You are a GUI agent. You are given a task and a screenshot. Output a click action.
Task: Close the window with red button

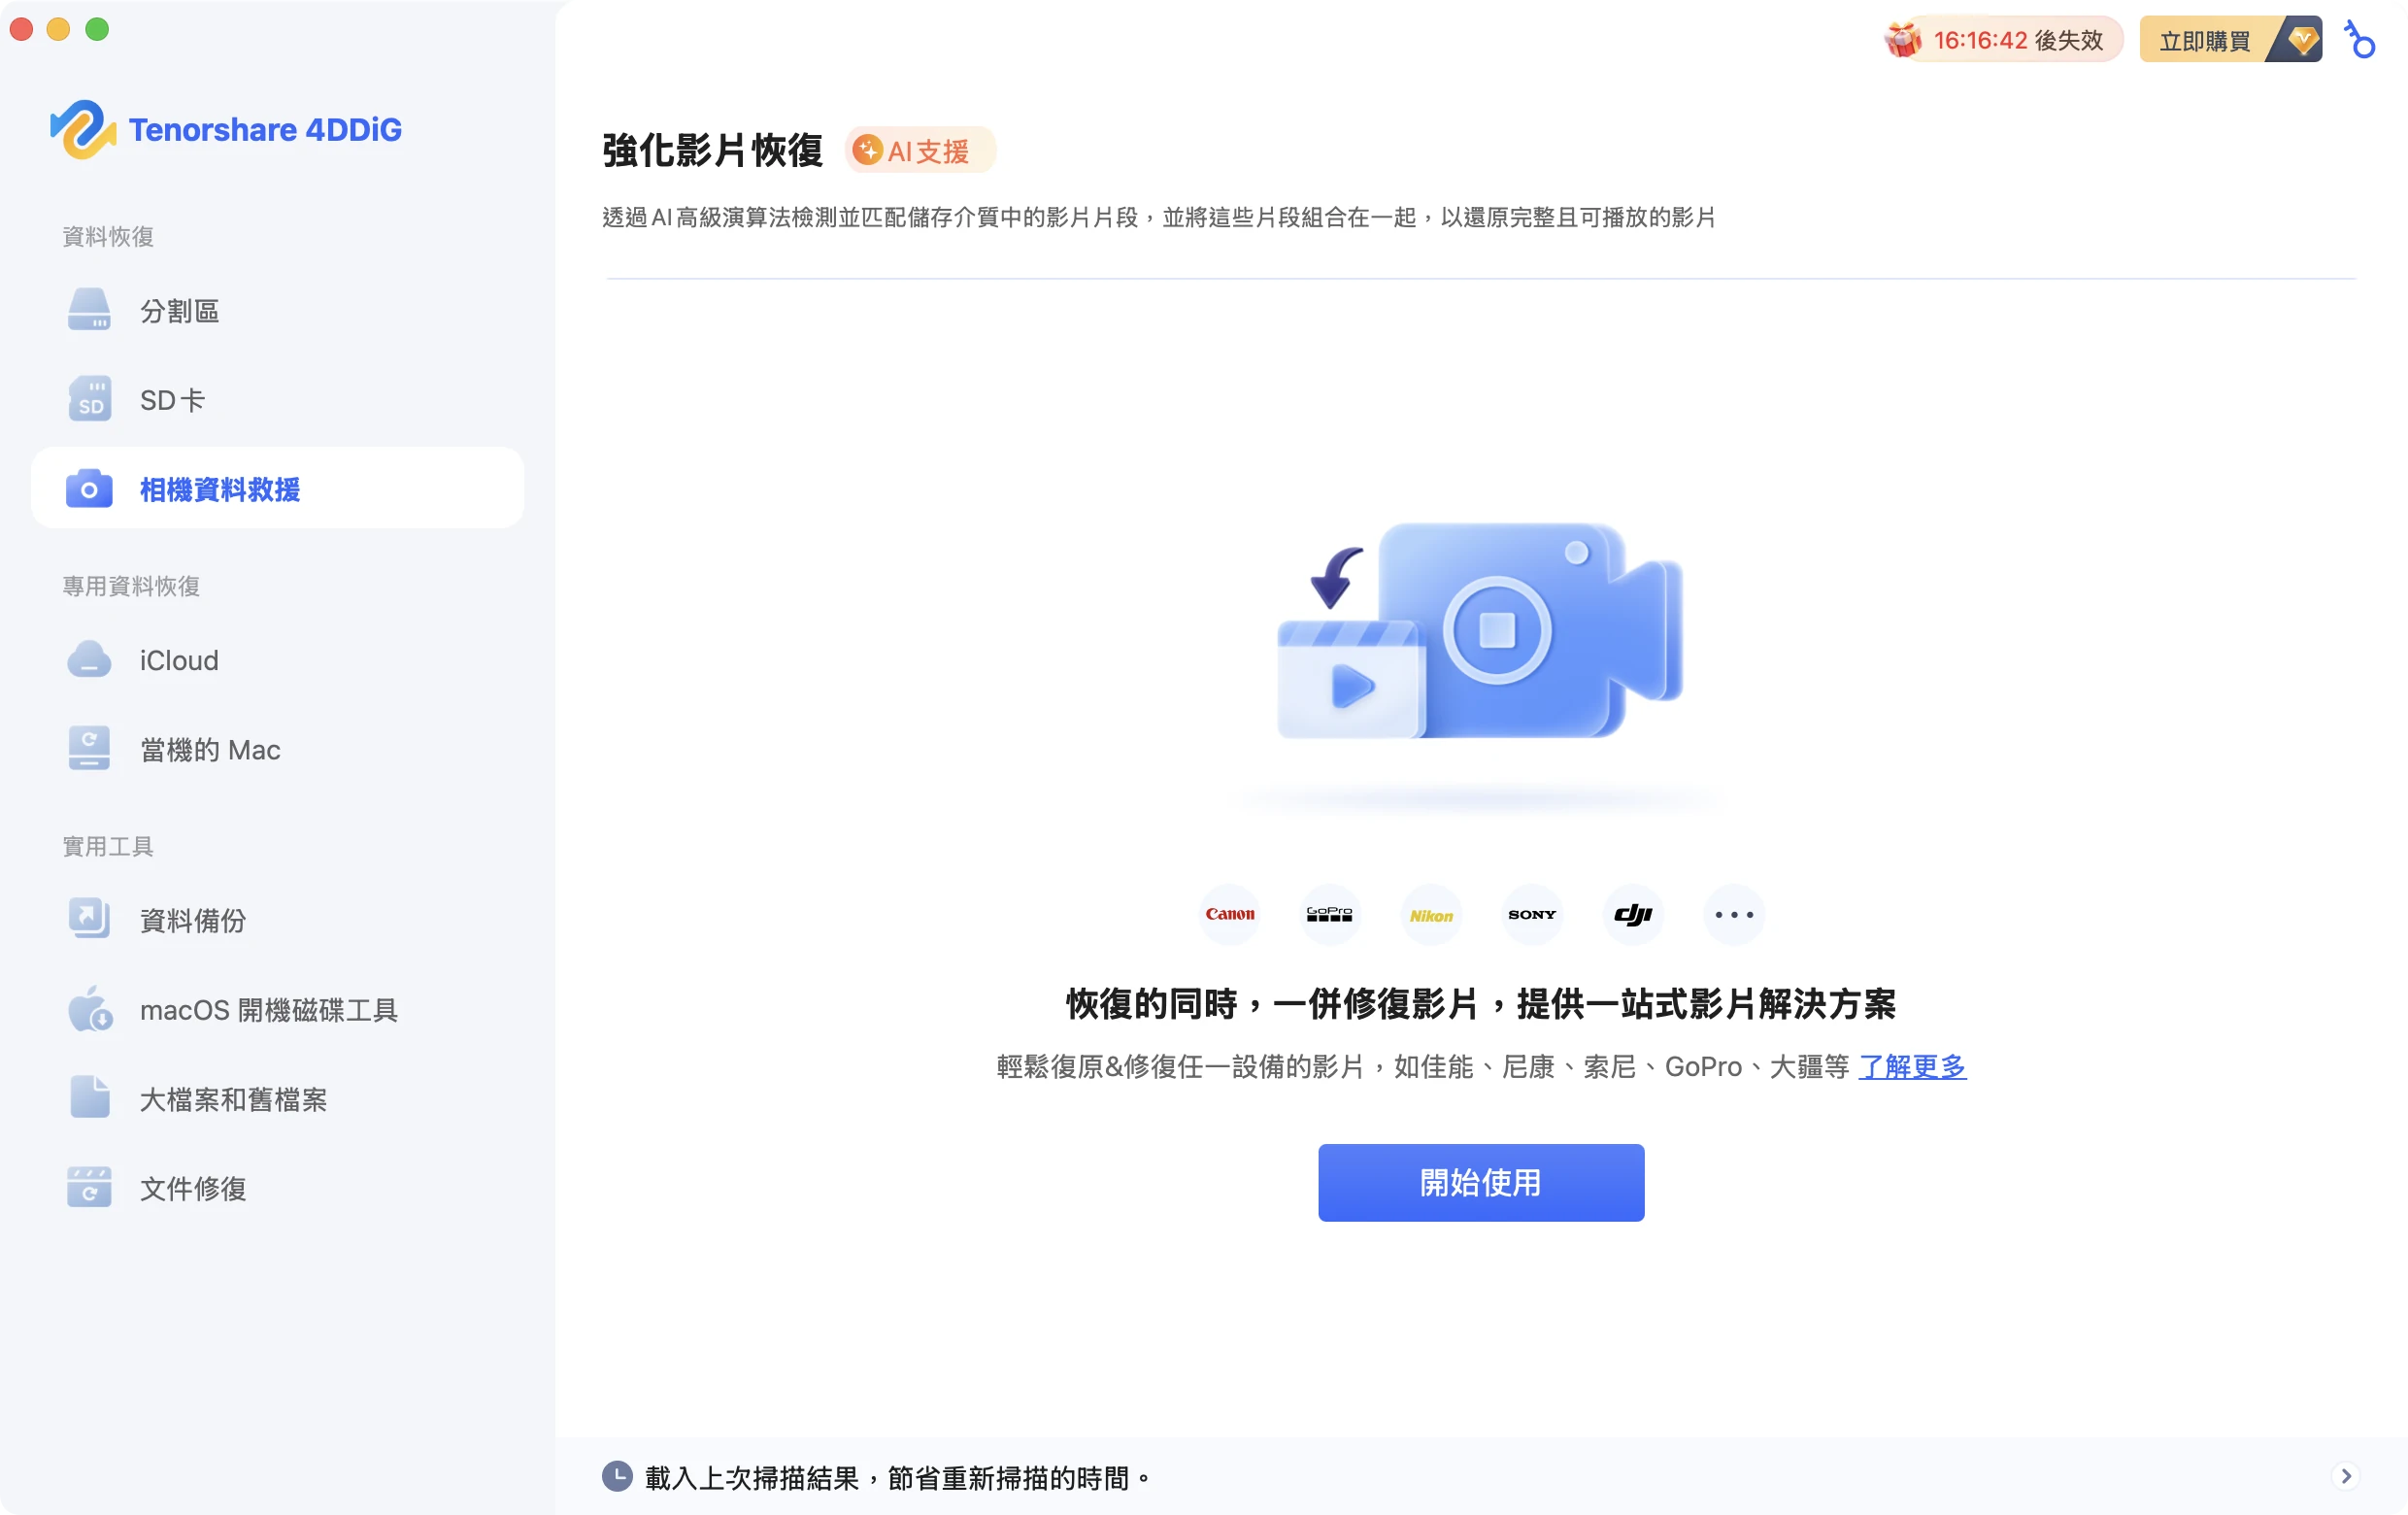[x=21, y=29]
